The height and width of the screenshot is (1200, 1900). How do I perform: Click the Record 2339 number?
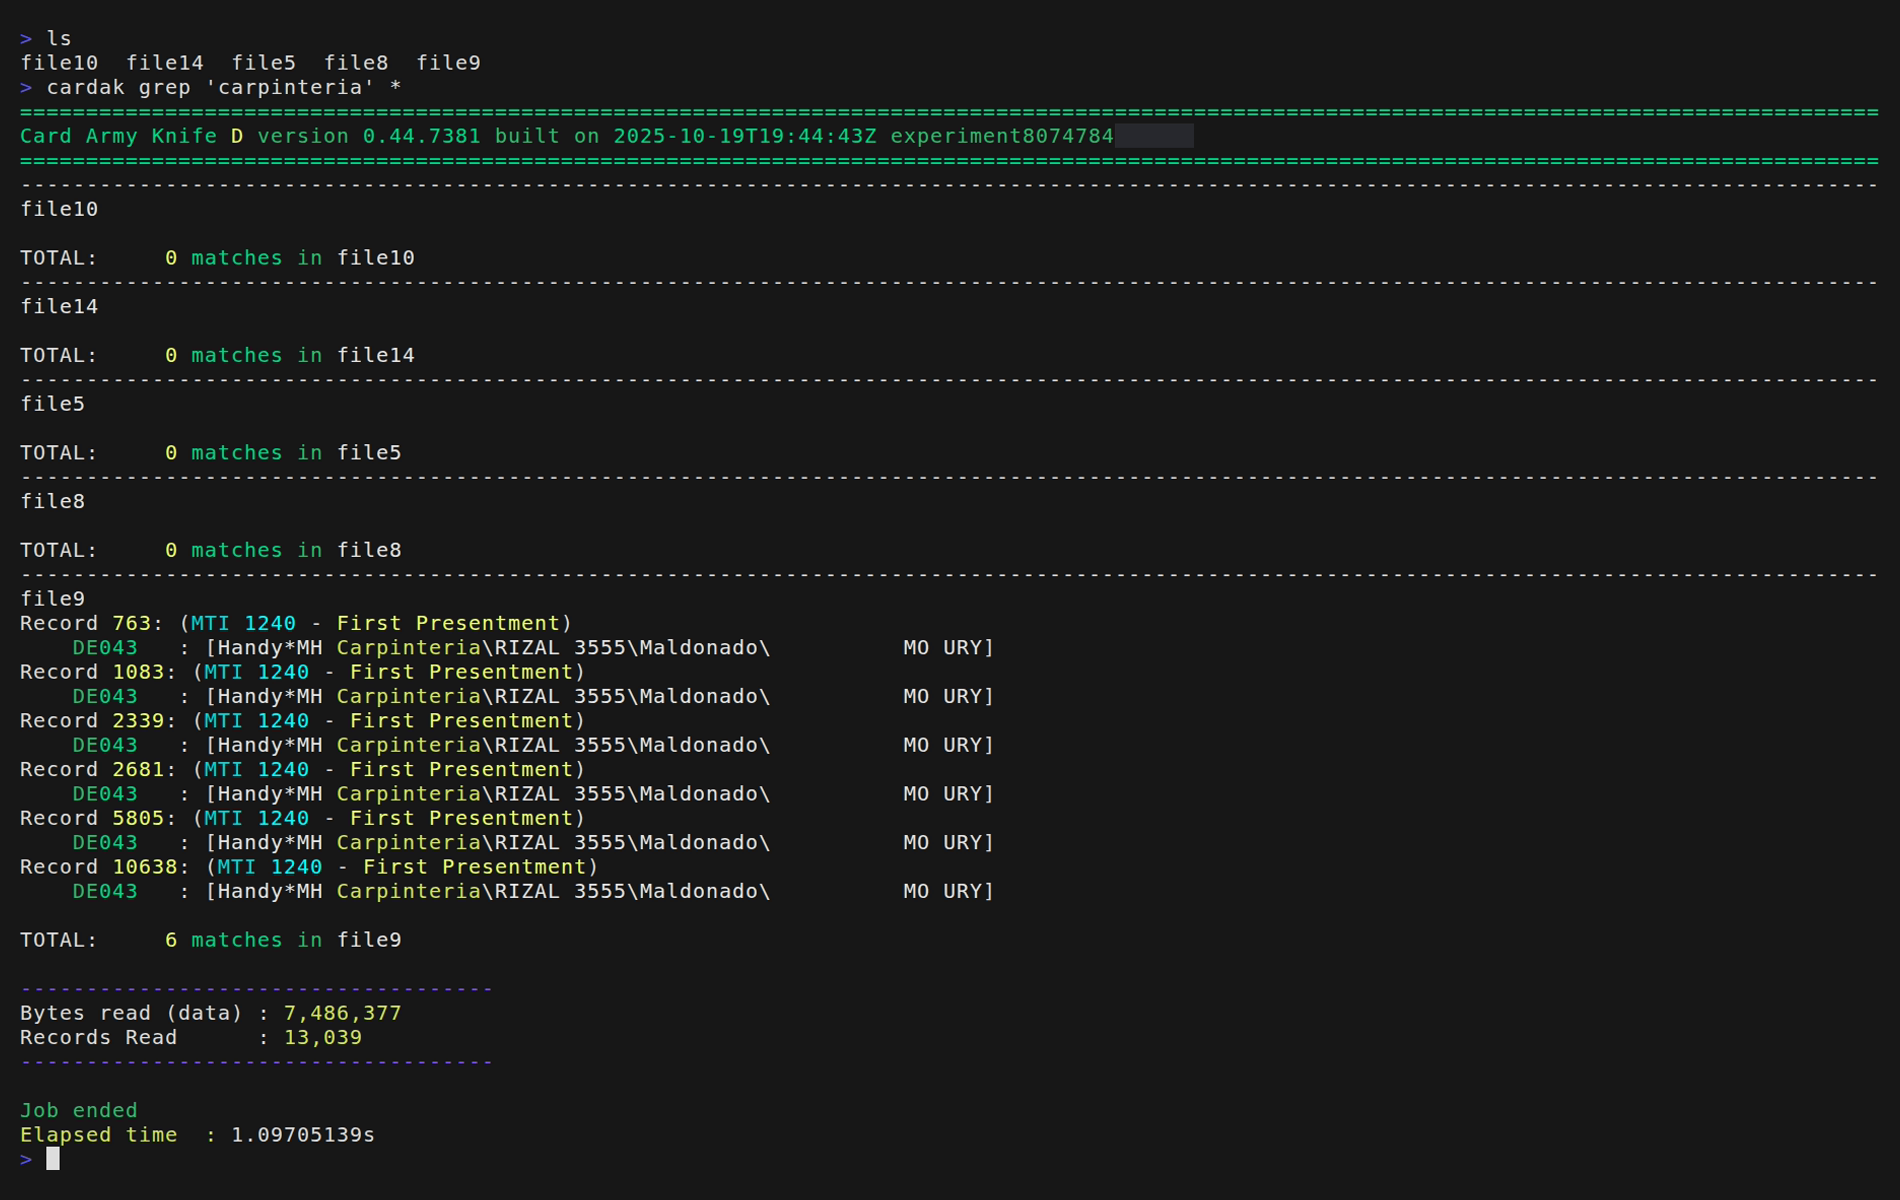138,721
